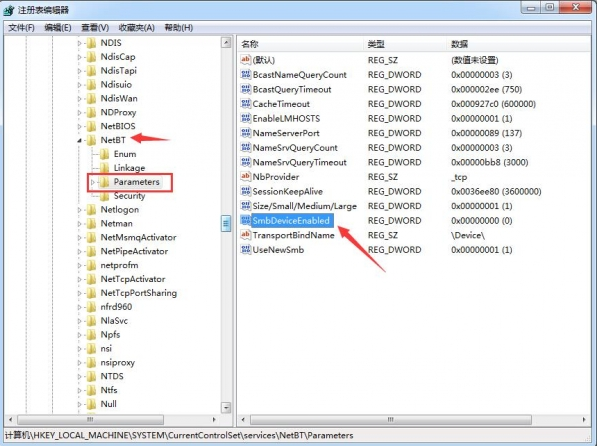The height and width of the screenshot is (446, 598).
Task: Select the NetTcpActivator tree item
Action: (x=133, y=279)
